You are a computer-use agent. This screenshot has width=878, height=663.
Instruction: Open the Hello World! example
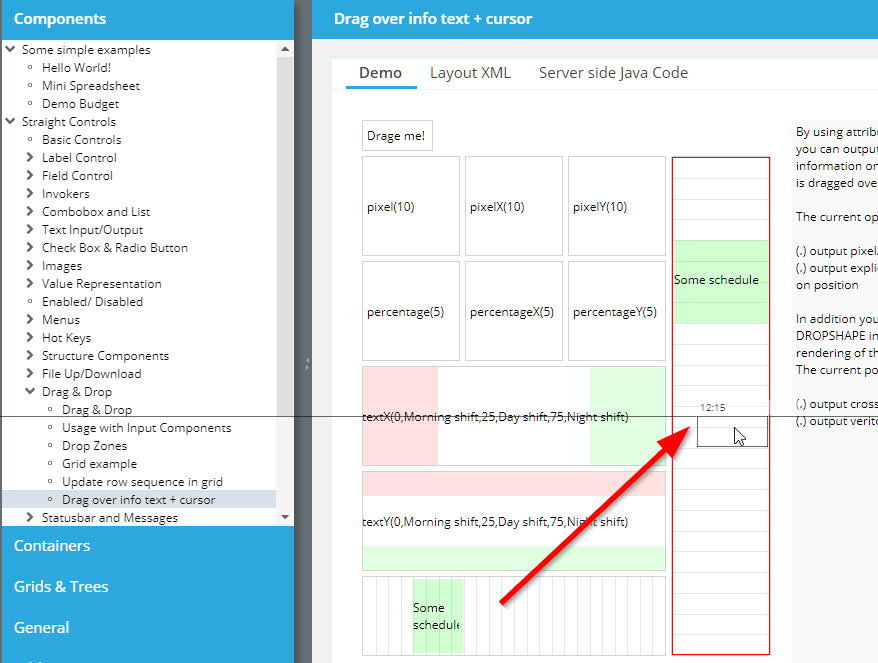pos(76,68)
